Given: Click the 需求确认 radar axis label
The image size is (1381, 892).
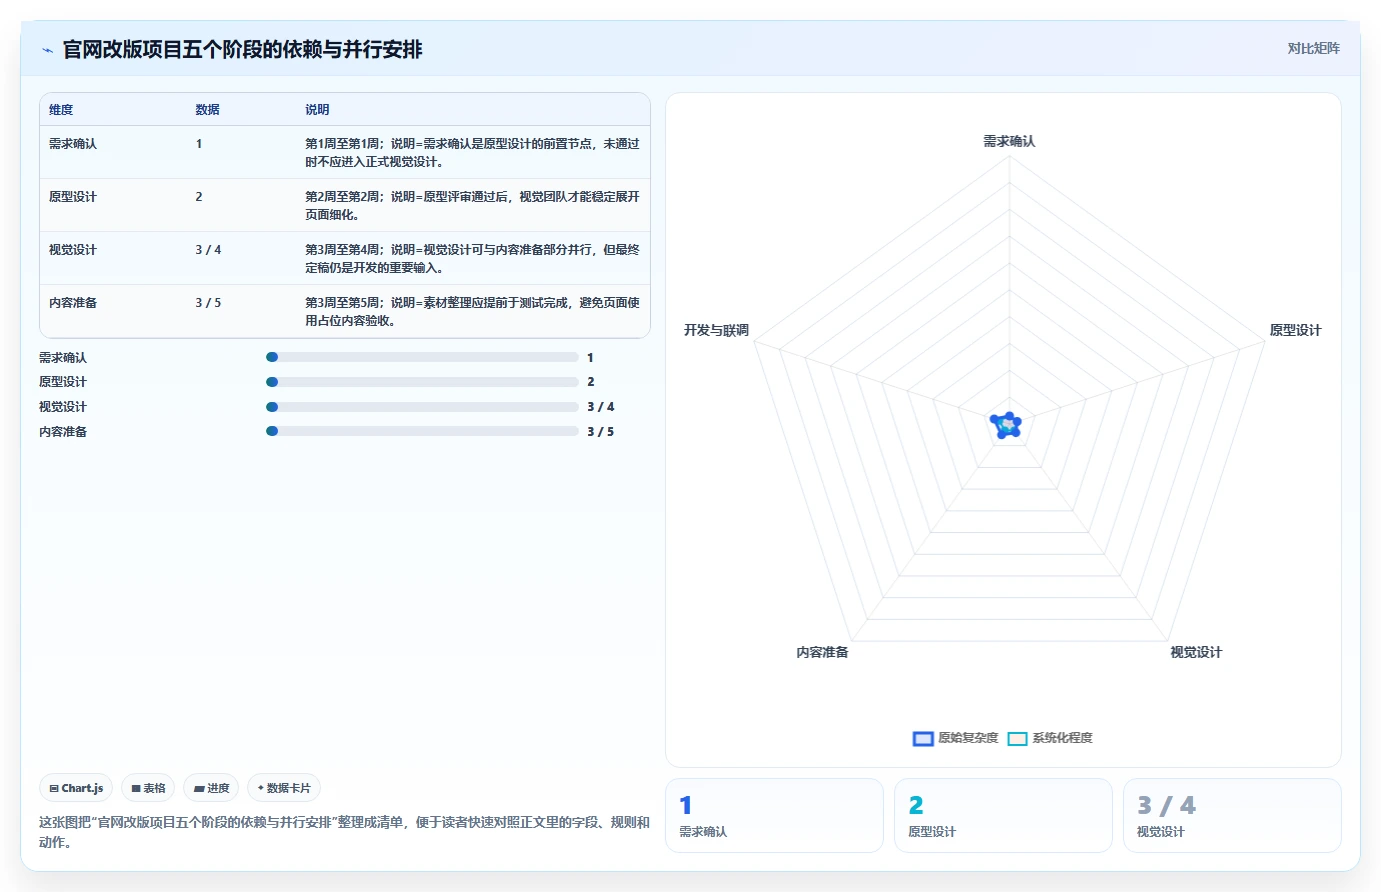Looking at the screenshot, I should (x=1009, y=141).
